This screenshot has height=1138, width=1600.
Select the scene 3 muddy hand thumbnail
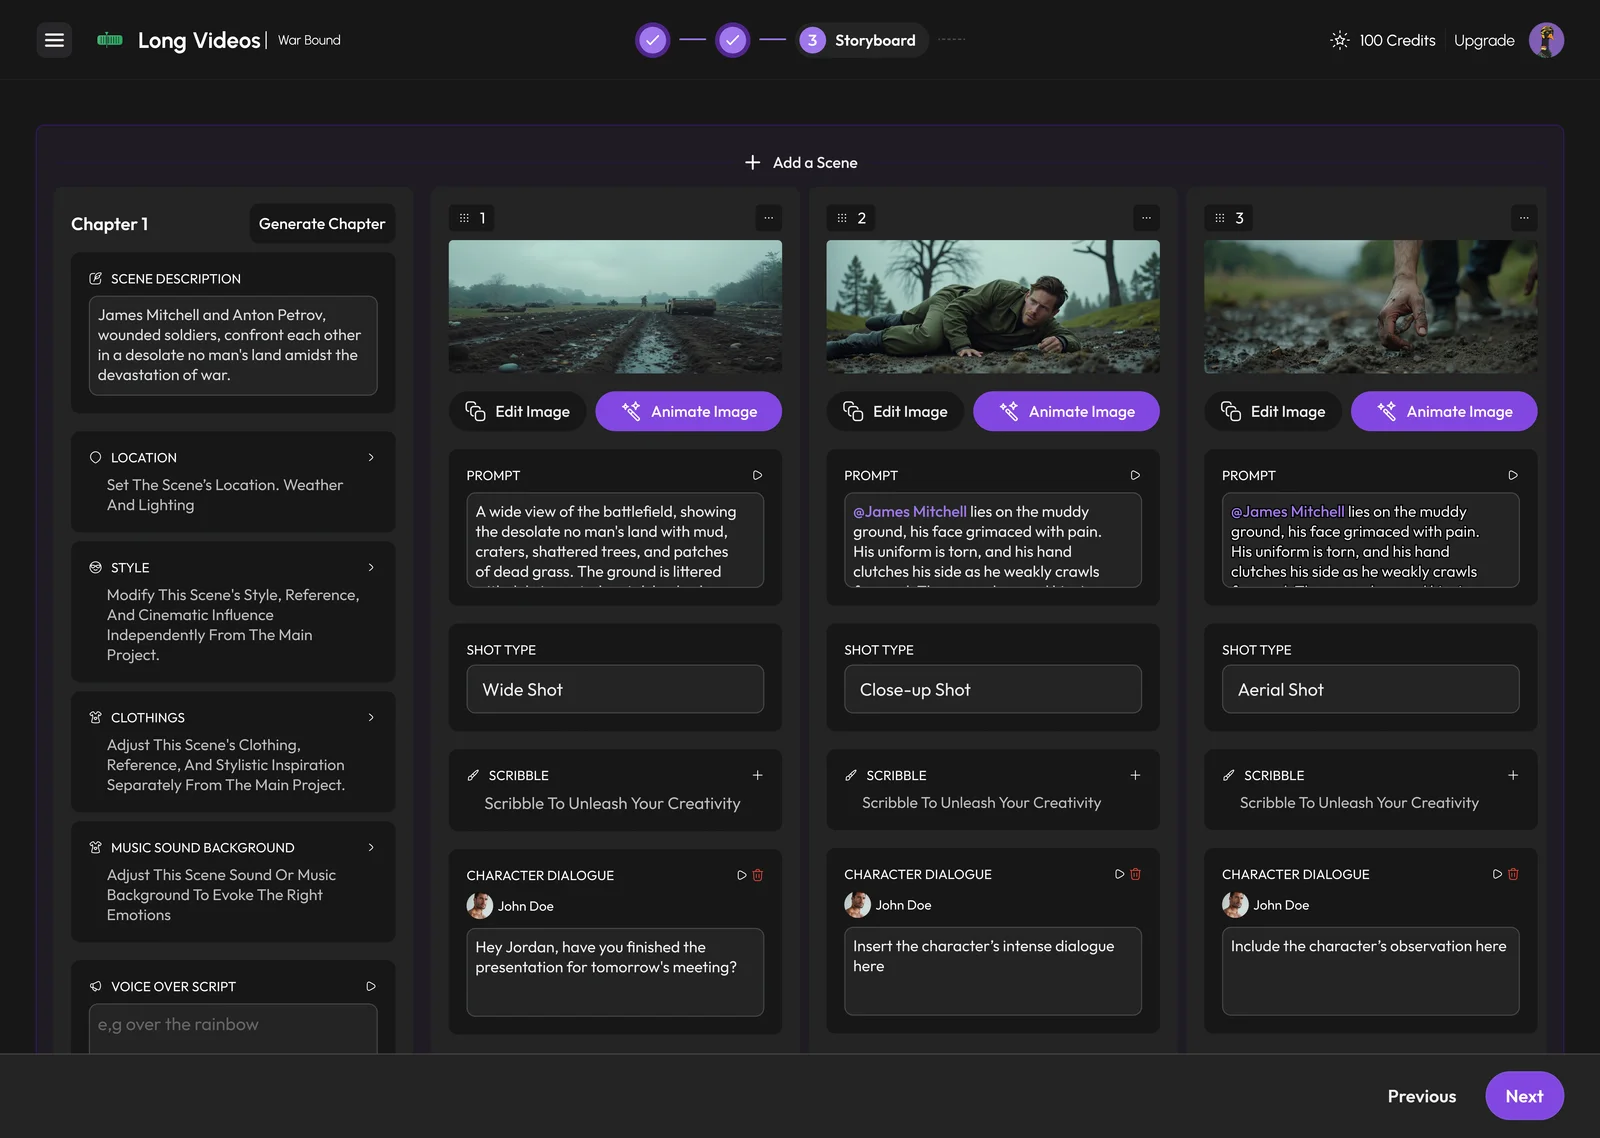click(1370, 307)
